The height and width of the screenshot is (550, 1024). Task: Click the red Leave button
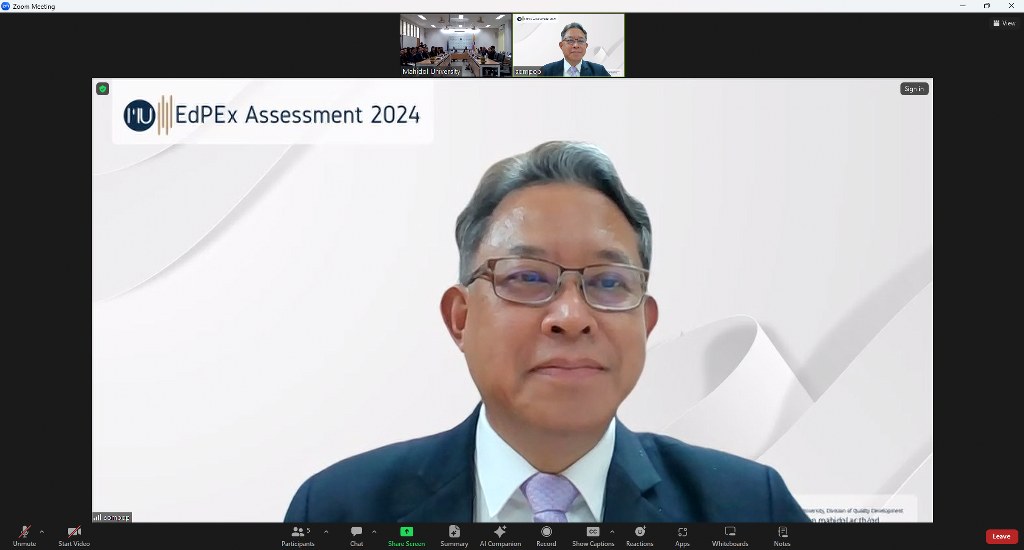(x=1001, y=537)
